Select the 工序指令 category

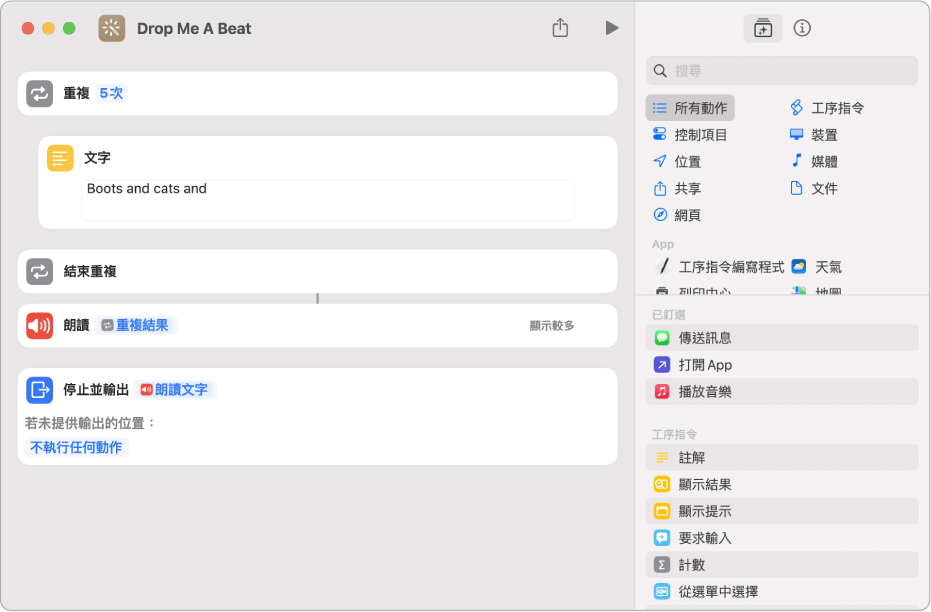point(826,108)
